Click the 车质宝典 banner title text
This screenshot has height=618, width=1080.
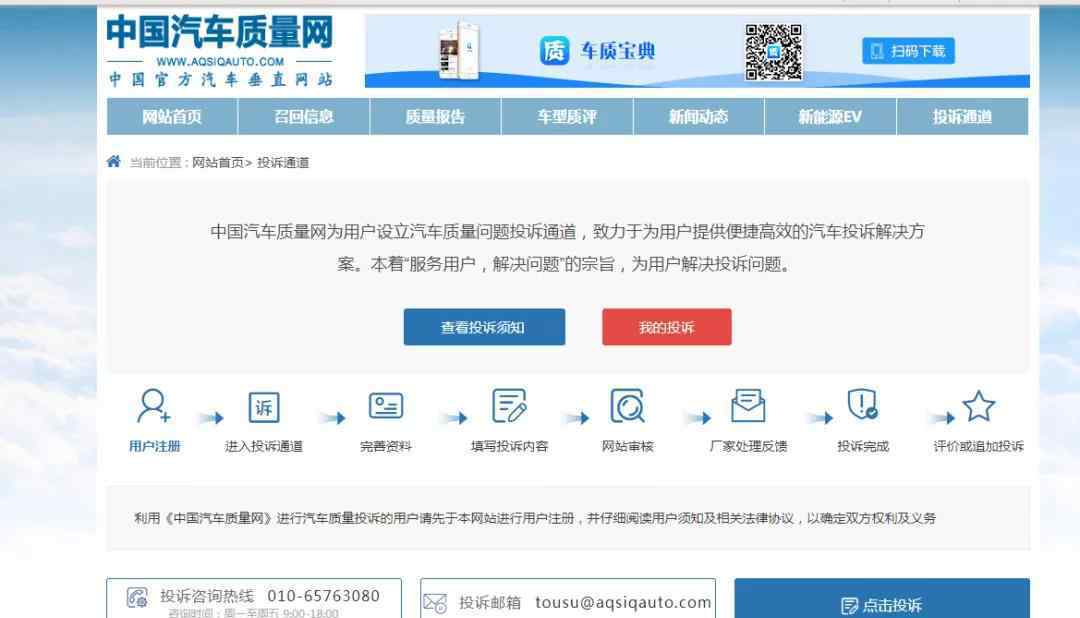(x=618, y=51)
